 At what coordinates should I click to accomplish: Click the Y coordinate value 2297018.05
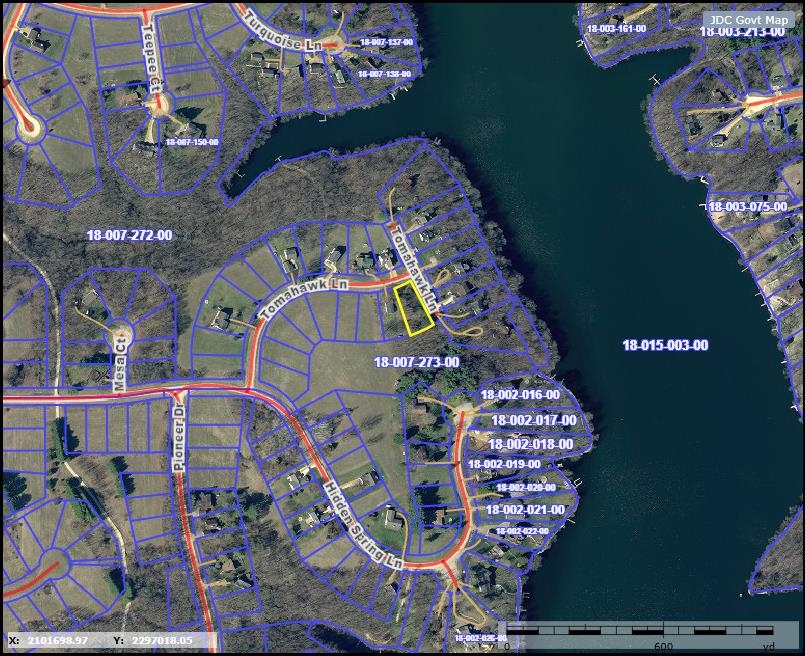[162, 641]
